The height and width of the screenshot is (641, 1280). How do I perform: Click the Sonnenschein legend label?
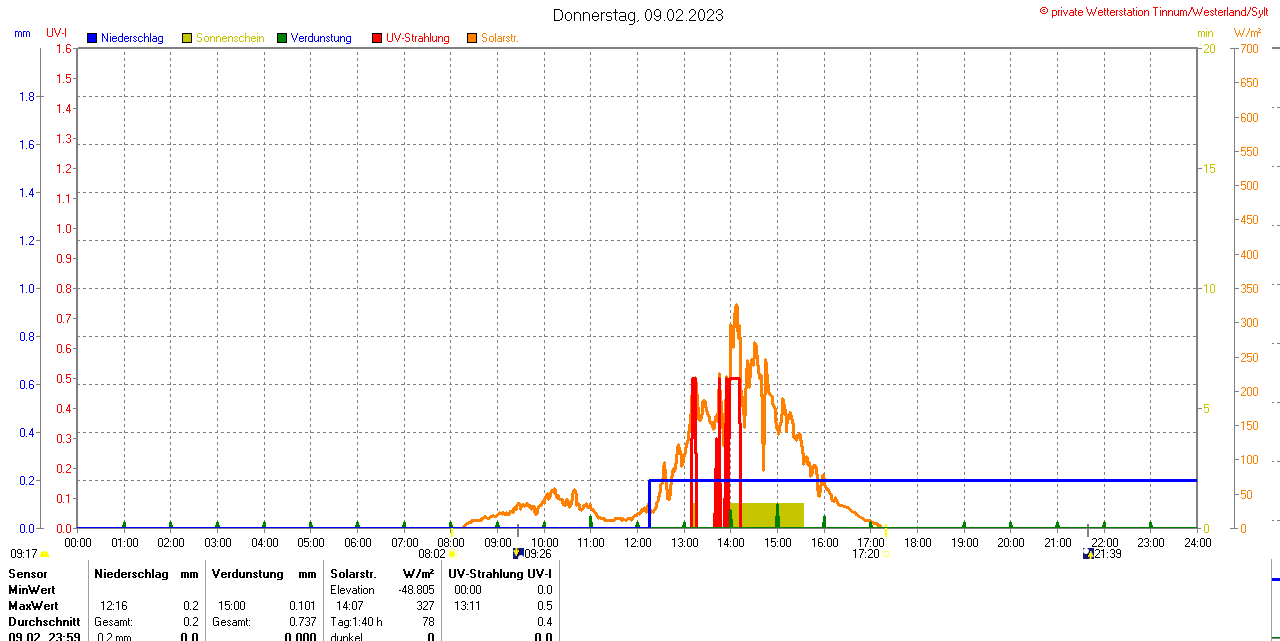click(x=230, y=38)
